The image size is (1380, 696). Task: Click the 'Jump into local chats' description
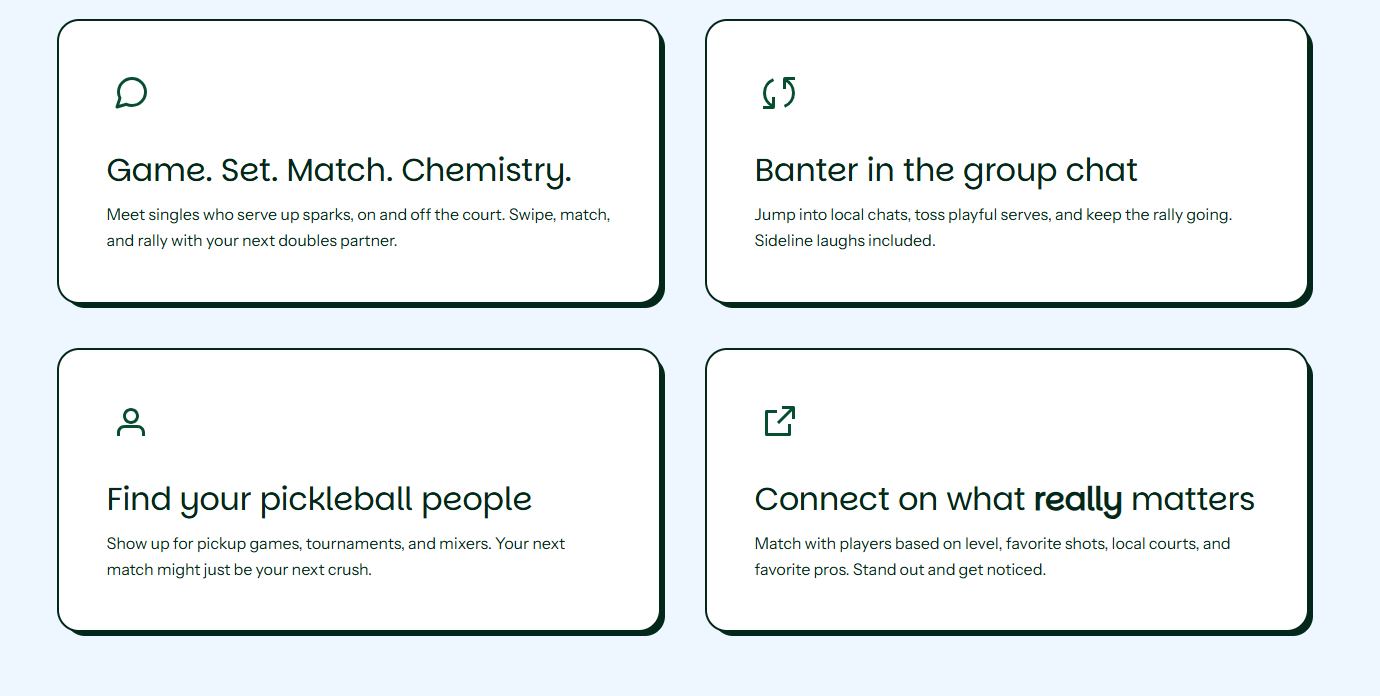point(993,228)
